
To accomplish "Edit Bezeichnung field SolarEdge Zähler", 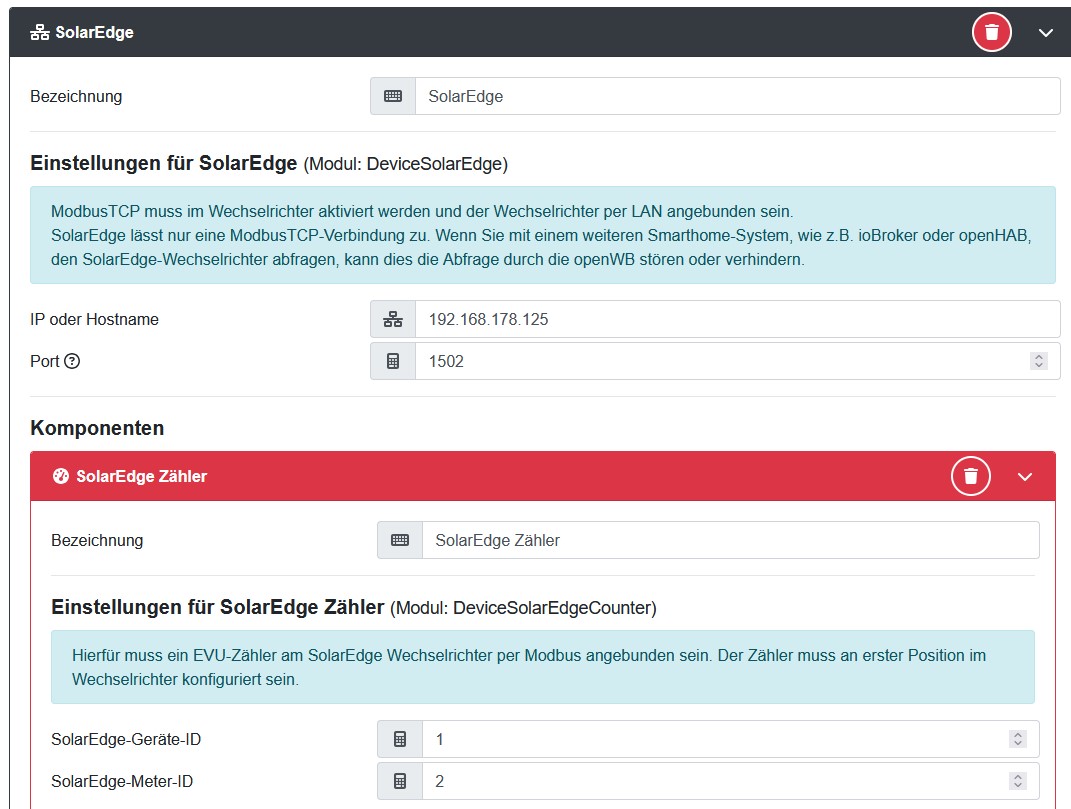I will [x=731, y=540].
